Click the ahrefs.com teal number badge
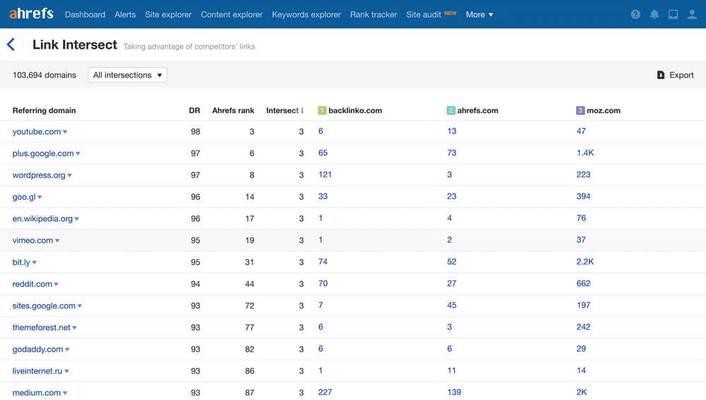Image resolution: width=706 pixels, height=400 pixels. (451, 110)
